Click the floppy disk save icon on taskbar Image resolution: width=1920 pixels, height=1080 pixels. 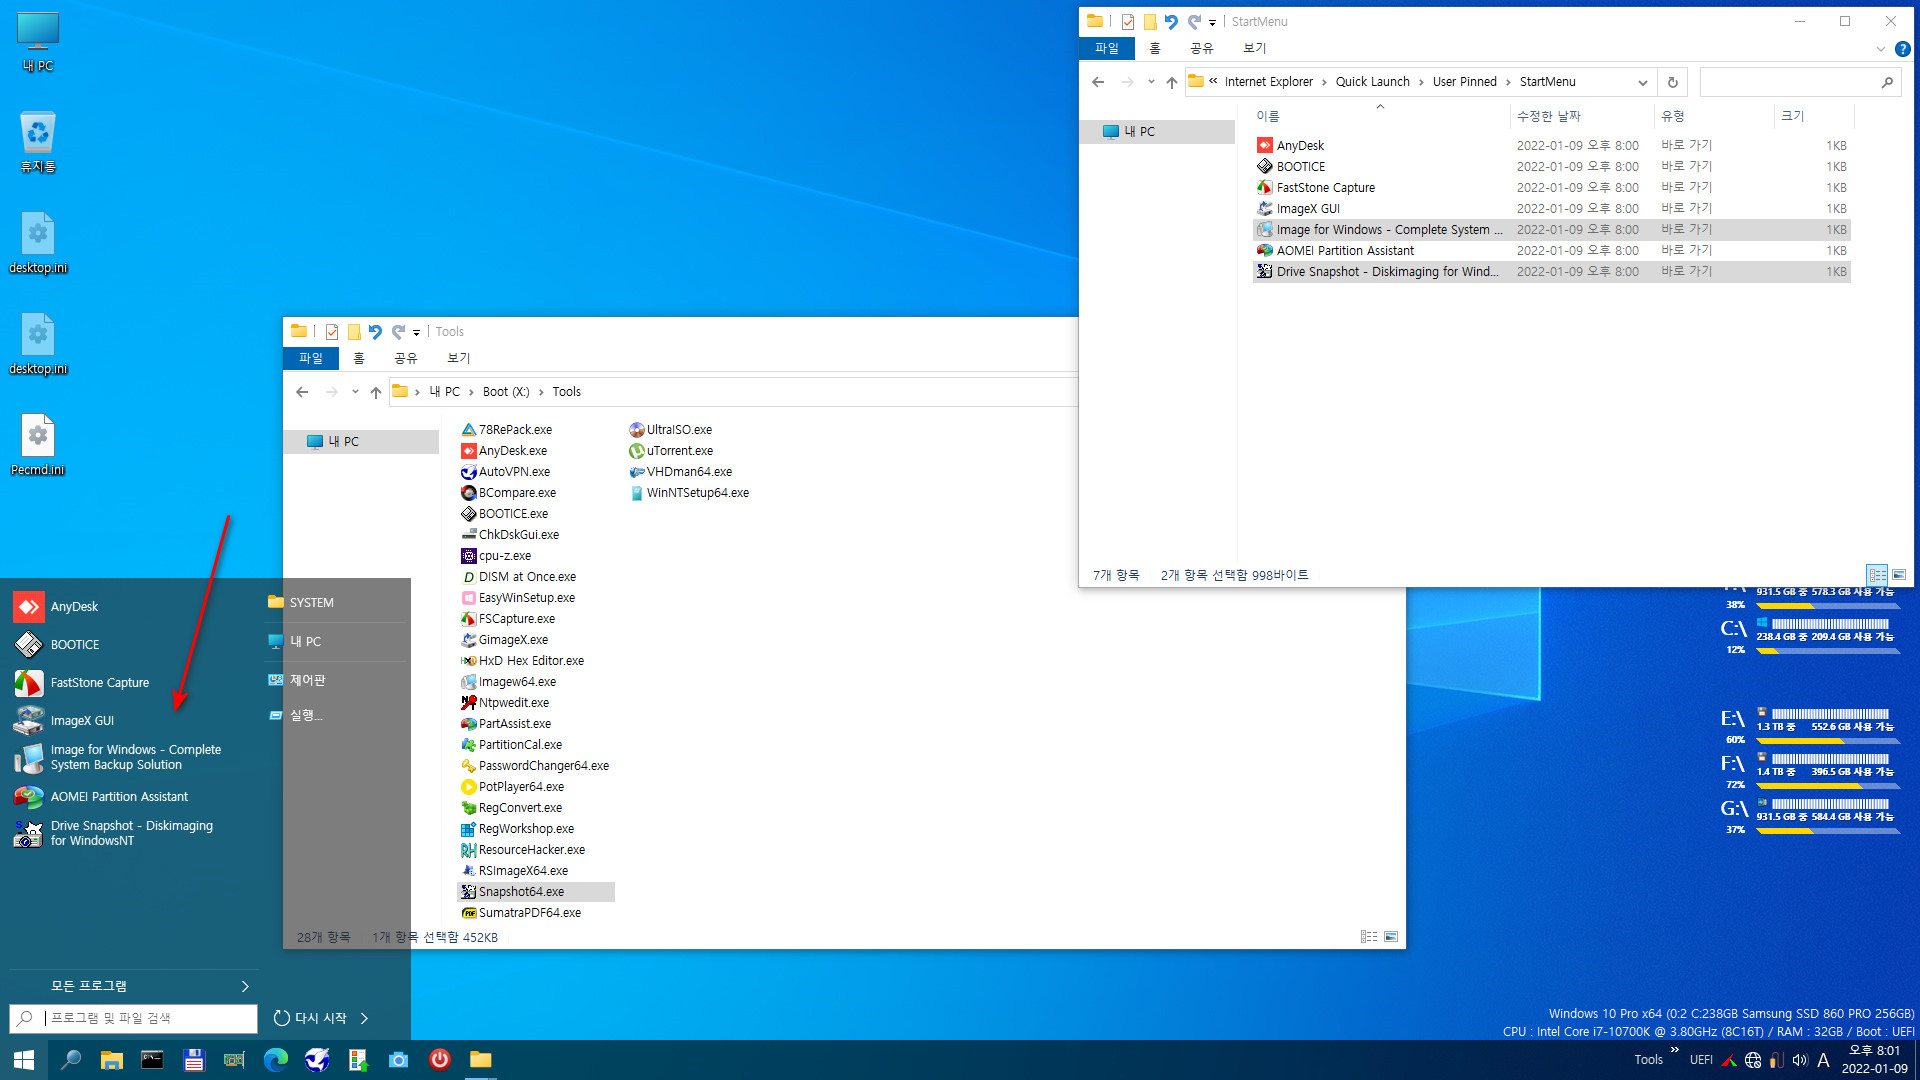pyautogui.click(x=194, y=1060)
